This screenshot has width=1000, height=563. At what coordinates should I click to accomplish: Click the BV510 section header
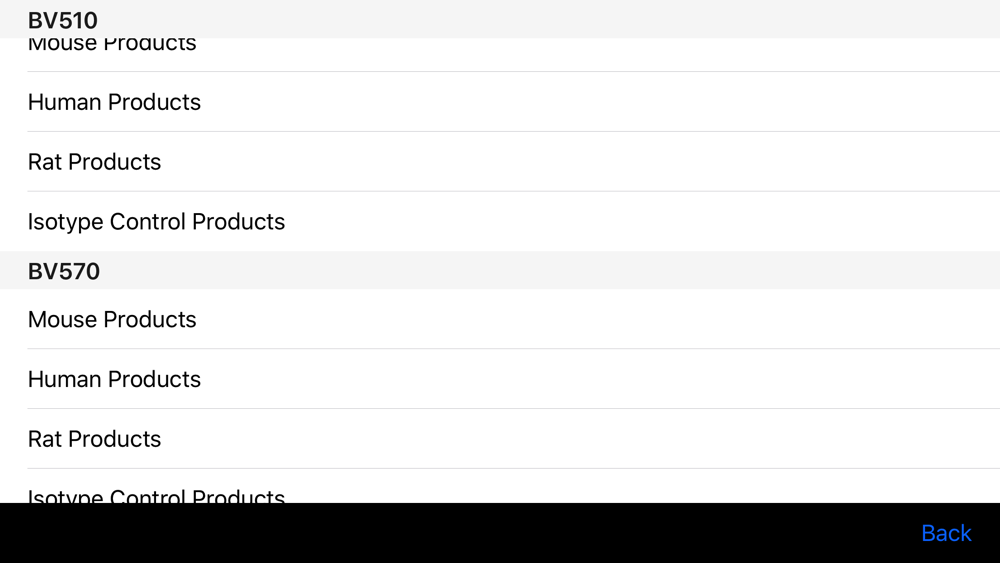coord(500,19)
